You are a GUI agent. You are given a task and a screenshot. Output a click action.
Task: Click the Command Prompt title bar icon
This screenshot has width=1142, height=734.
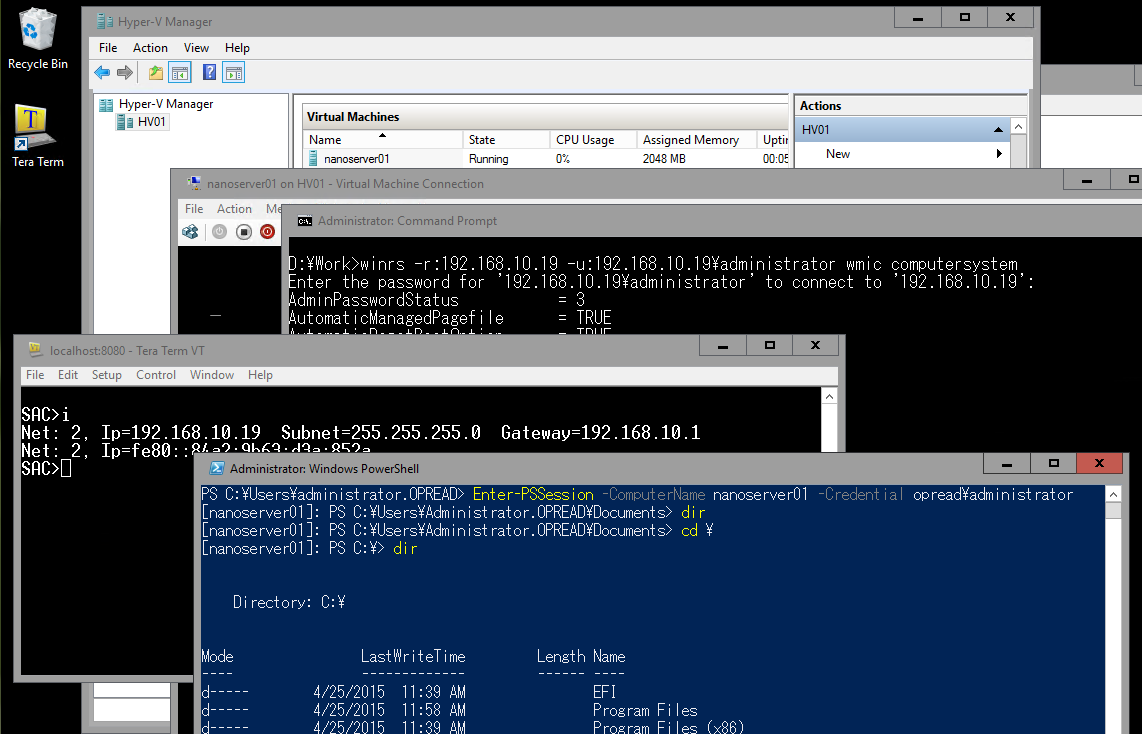[304, 221]
